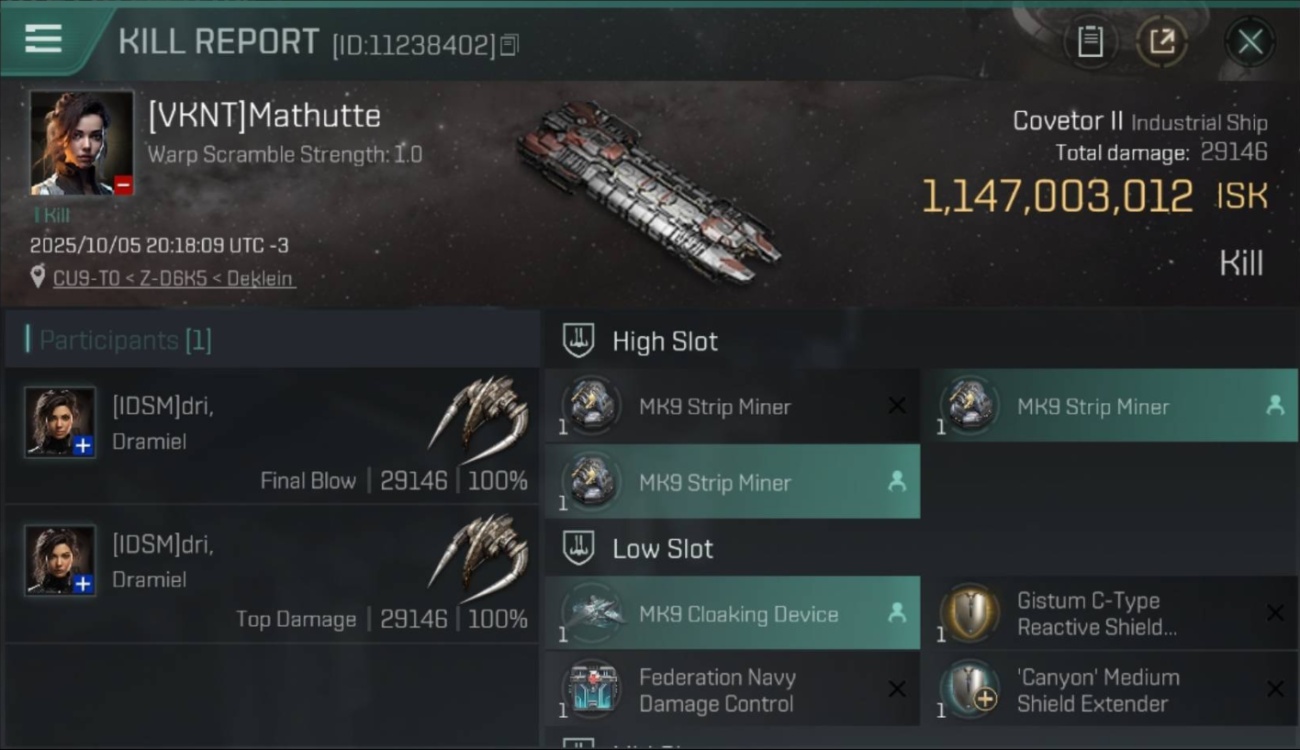The height and width of the screenshot is (750, 1300).
Task: Open the Top Damage pilot portrait
Action: [60, 560]
